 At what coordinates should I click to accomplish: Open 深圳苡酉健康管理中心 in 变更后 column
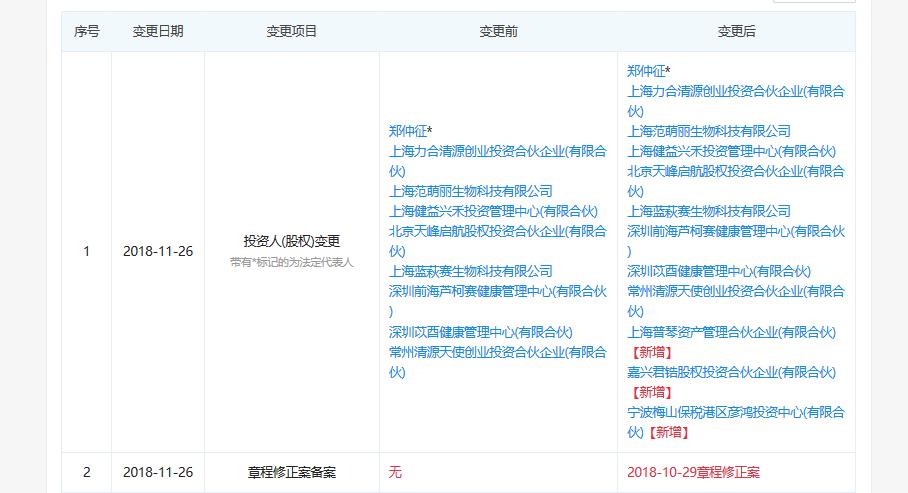tap(719, 271)
